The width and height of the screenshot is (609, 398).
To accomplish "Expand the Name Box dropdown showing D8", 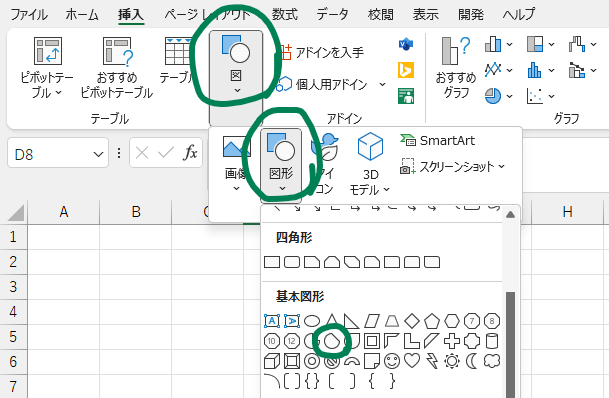I will (98, 154).
